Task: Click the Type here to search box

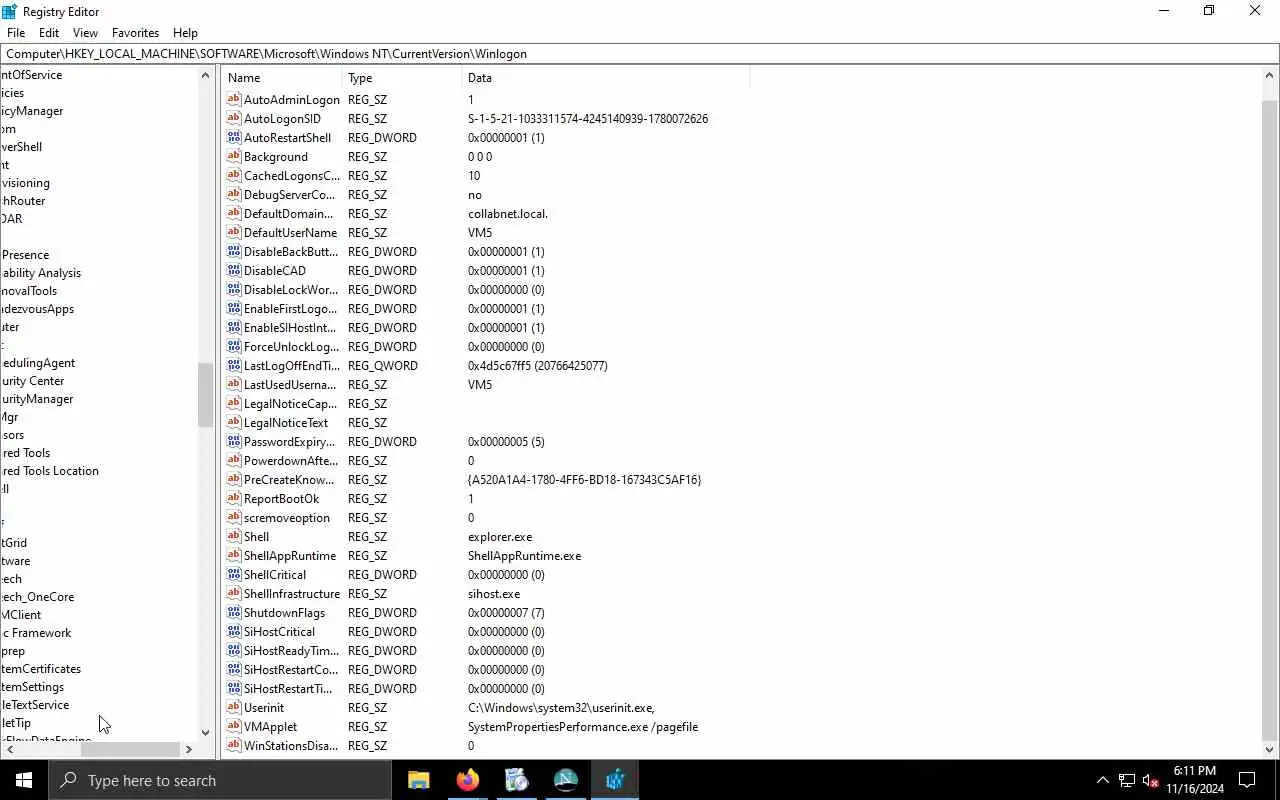Action: 220,780
